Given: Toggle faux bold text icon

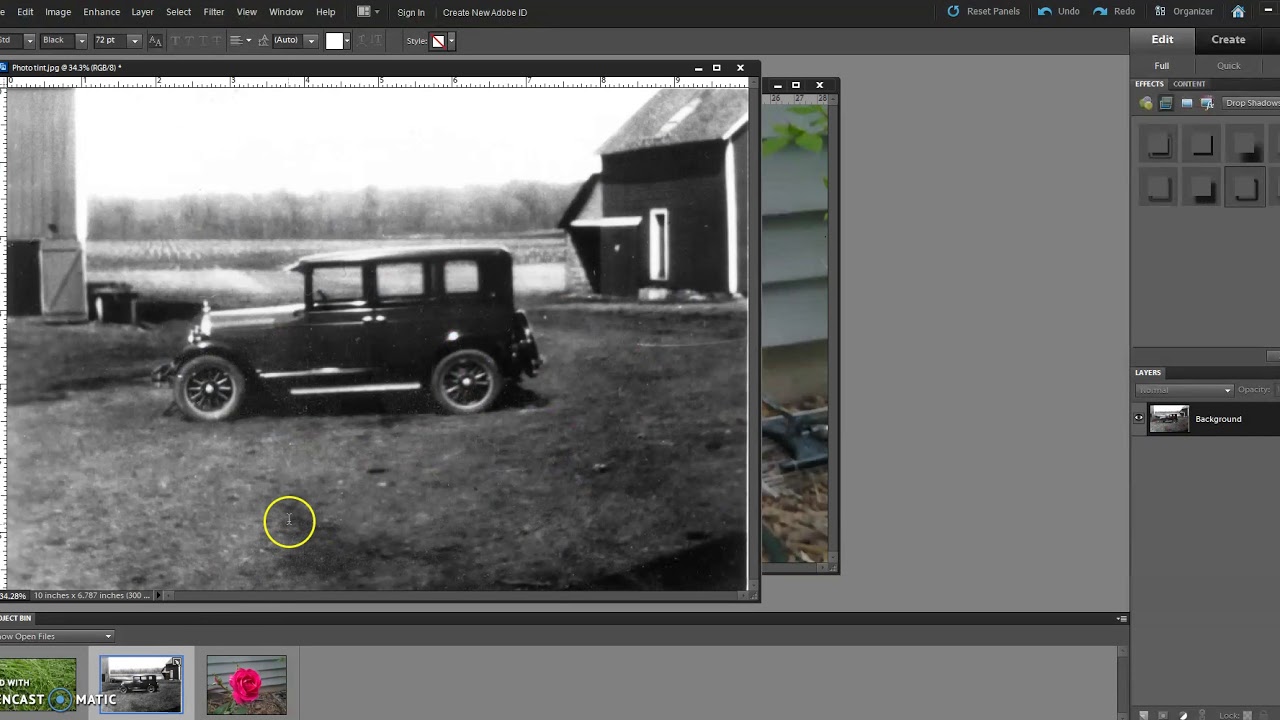Looking at the screenshot, I should pos(176,40).
